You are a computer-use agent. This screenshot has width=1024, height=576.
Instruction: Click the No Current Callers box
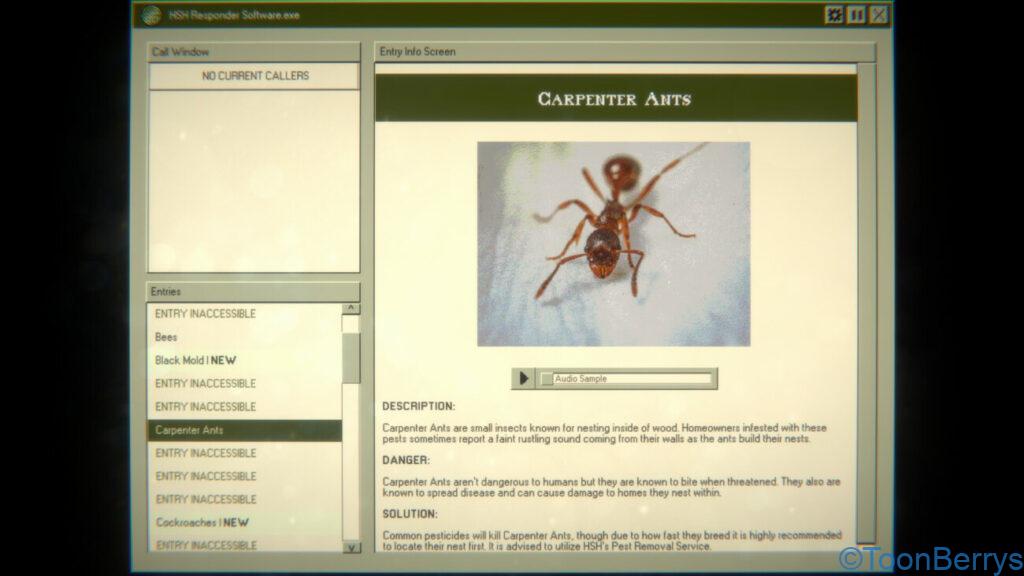pyautogui.click(x=254, y=76)
